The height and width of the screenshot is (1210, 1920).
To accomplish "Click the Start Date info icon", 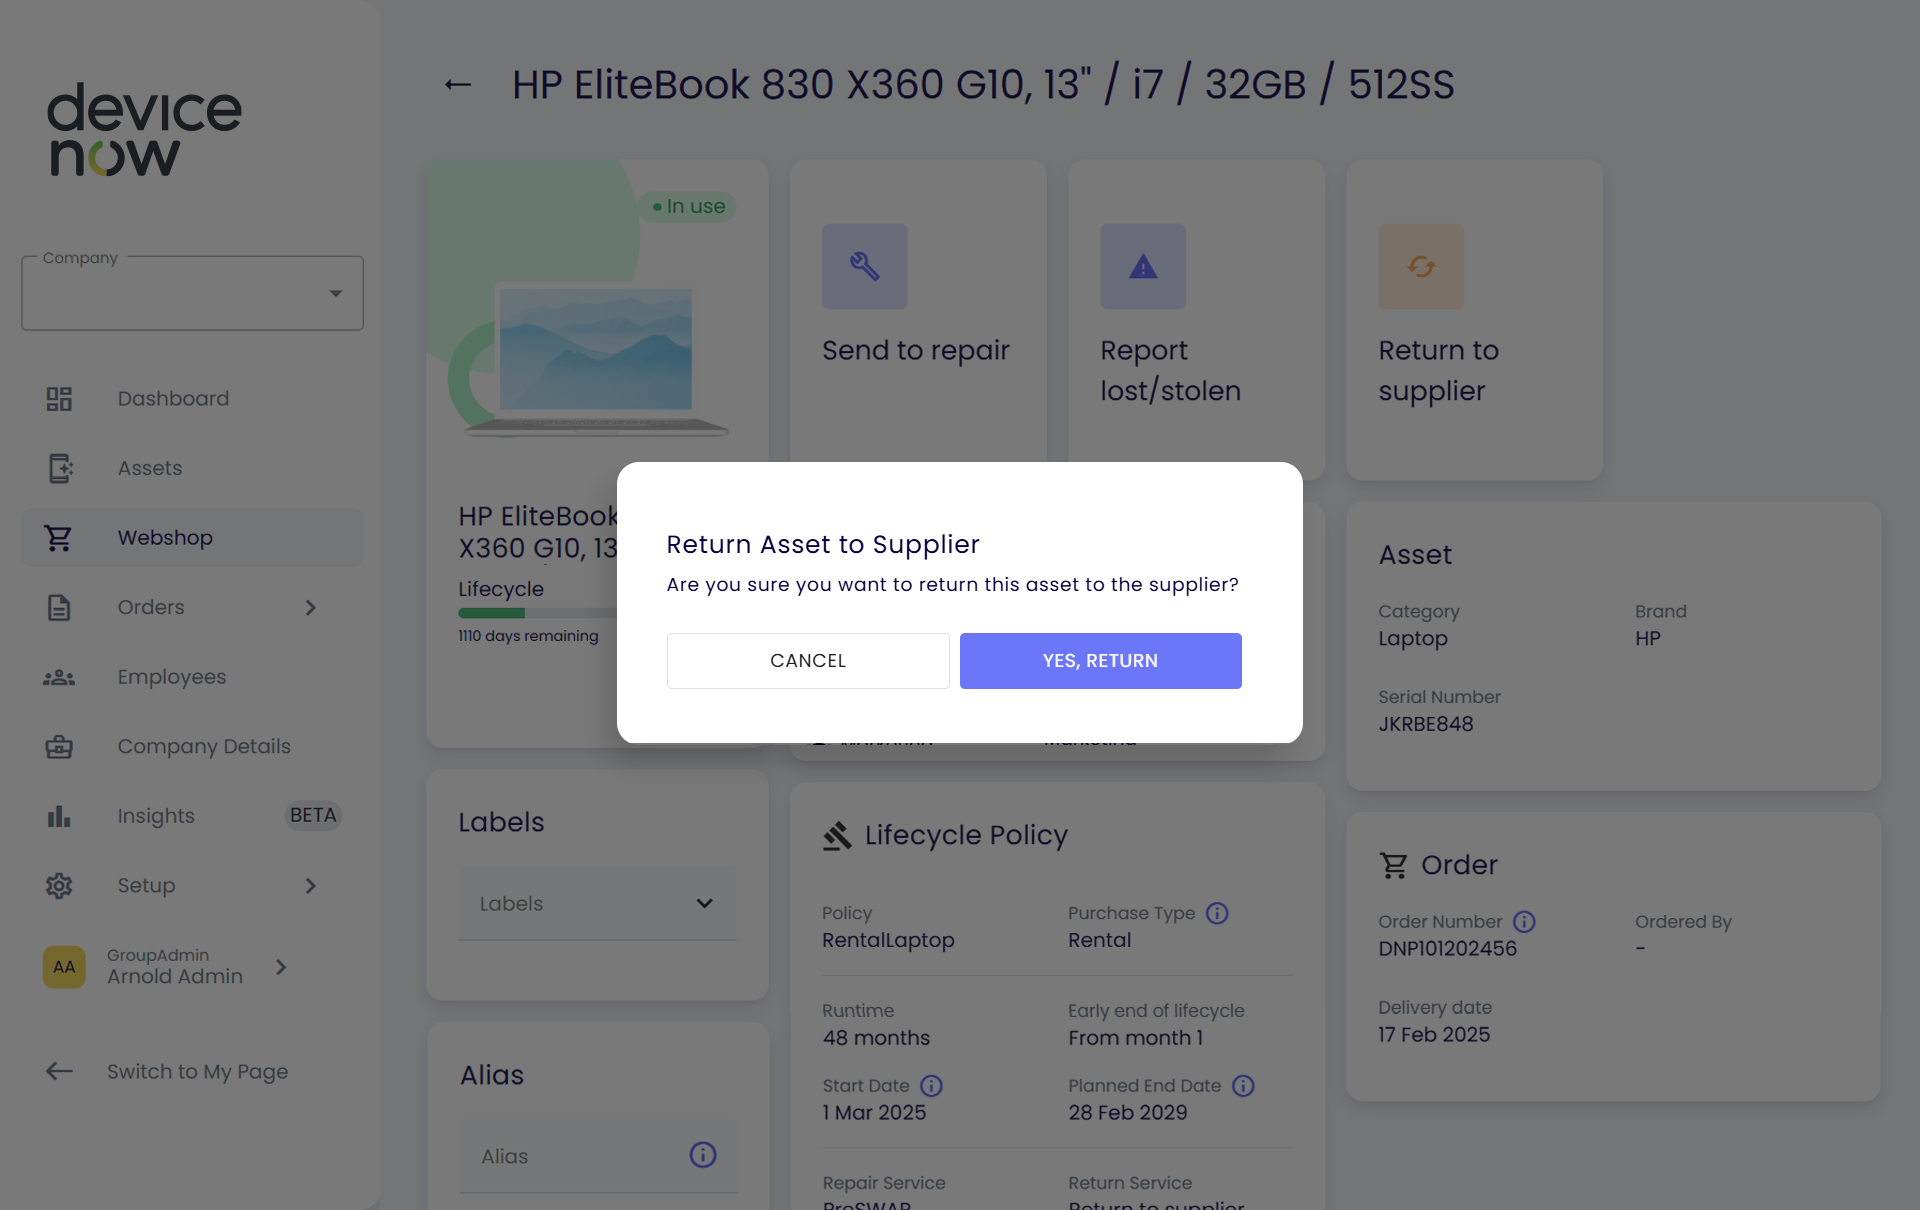I will coord(931,1086).
